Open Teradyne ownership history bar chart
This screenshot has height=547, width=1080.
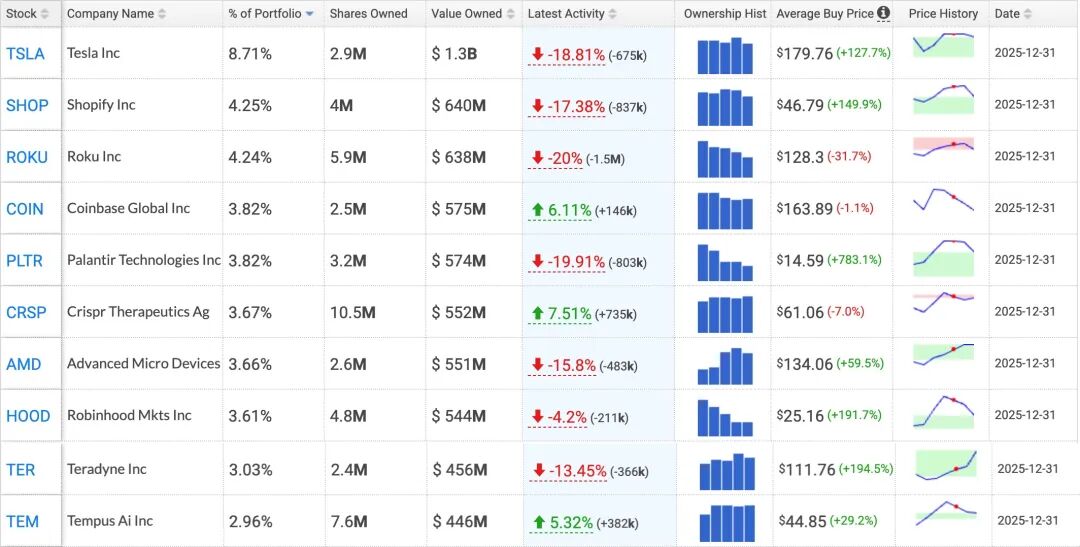pos(727,471)
